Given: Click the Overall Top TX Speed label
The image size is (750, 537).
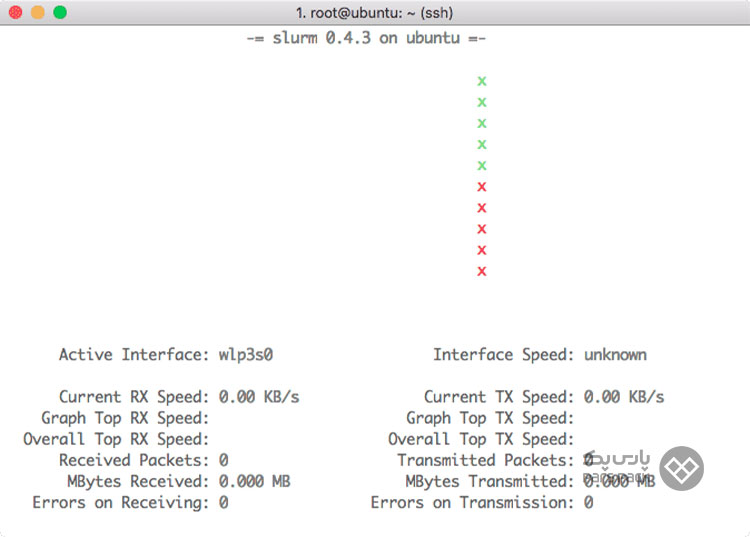Looking at the screenshot, I should [481, 439].
